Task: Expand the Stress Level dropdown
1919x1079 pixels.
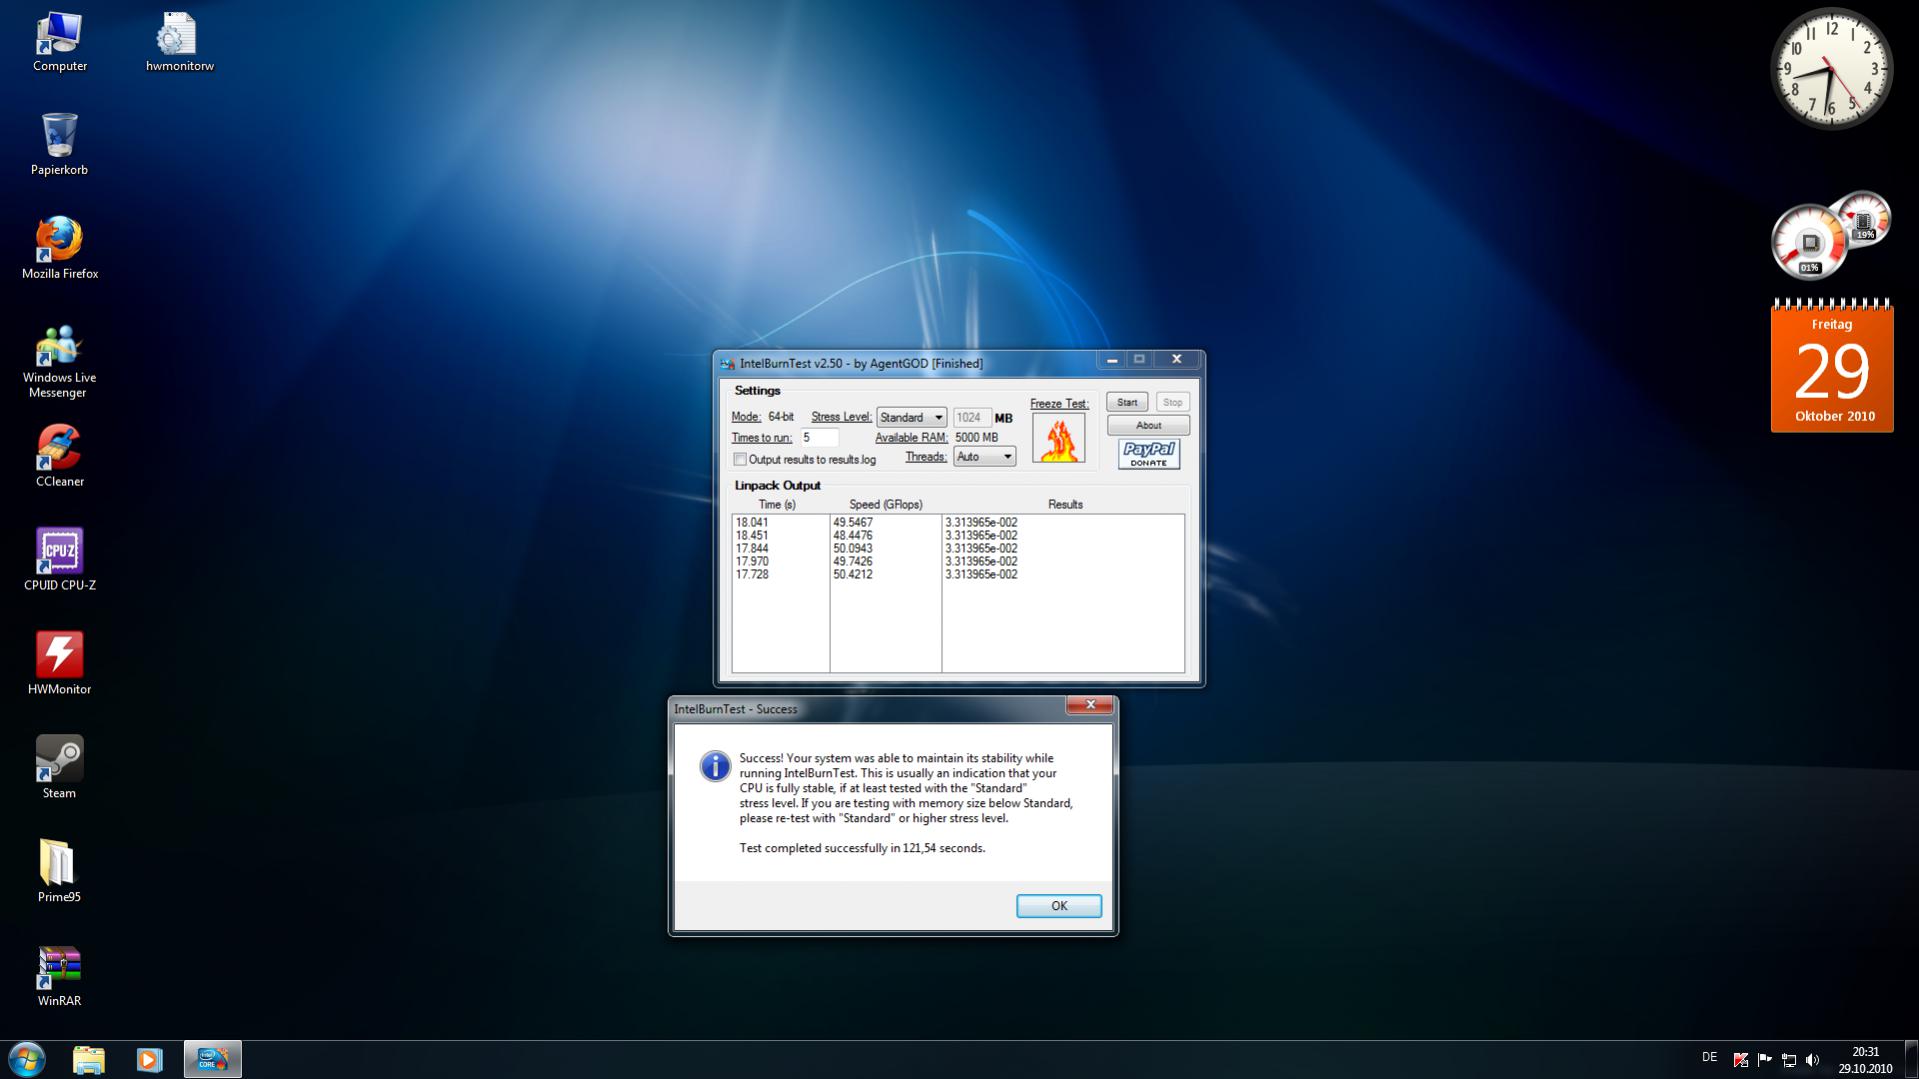Action: coord(911,417)
